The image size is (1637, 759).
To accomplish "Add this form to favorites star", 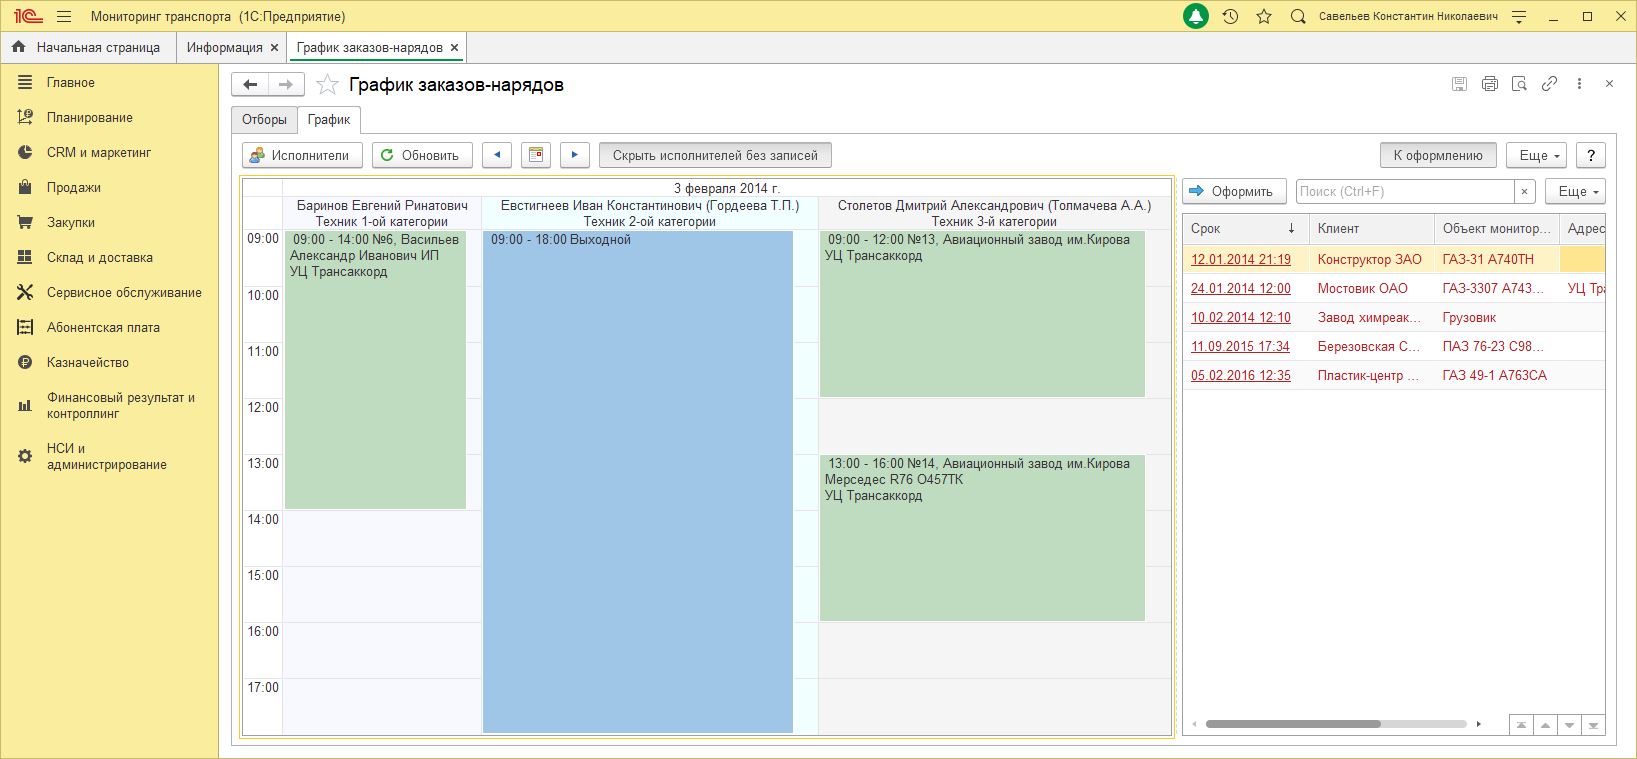I will coord(327,85).
